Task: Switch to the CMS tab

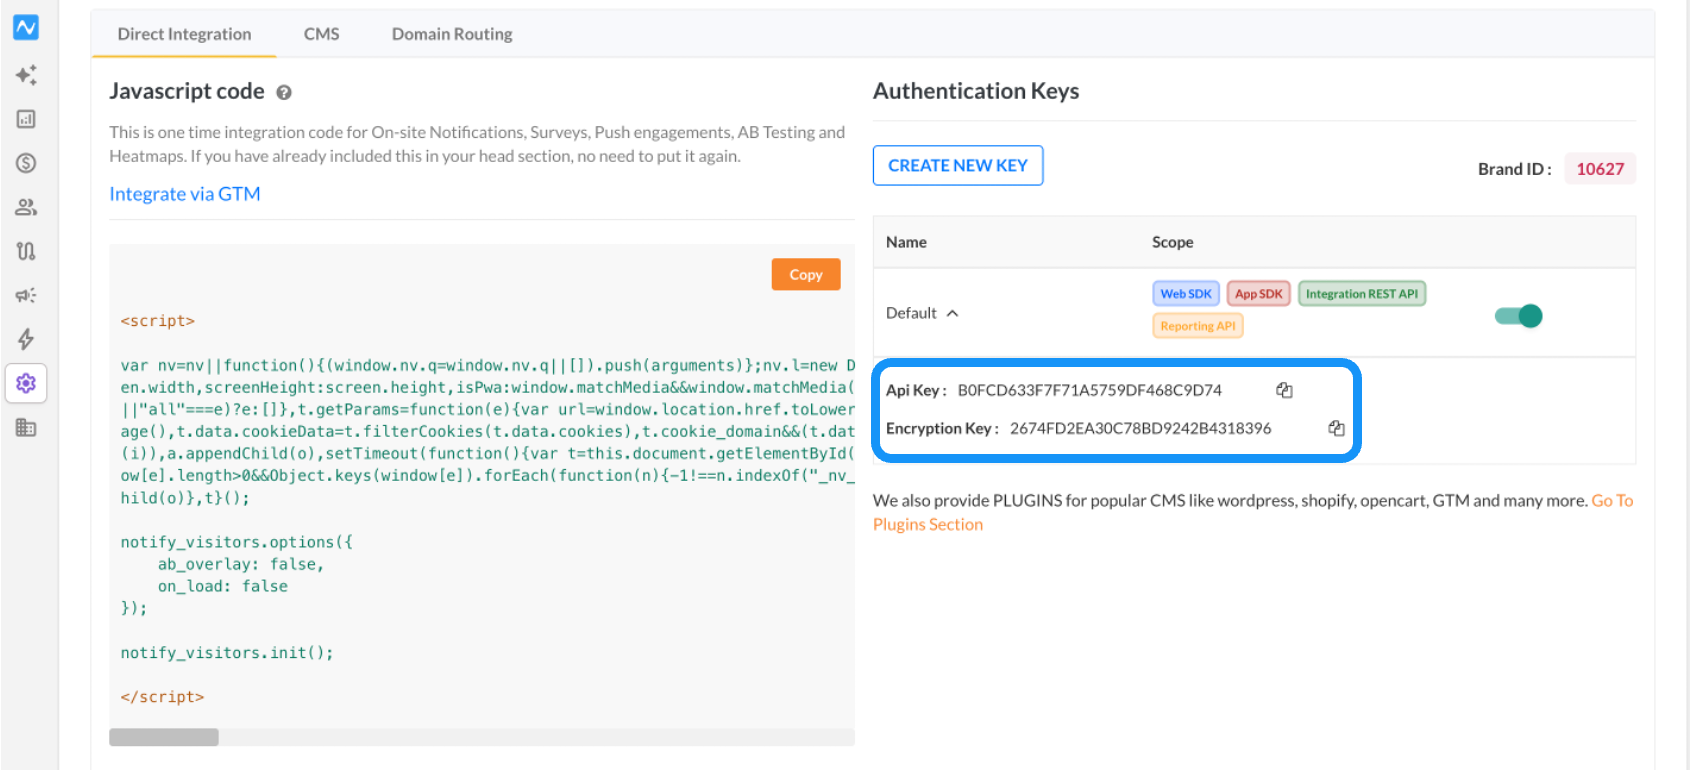Action: click(321, 34)
